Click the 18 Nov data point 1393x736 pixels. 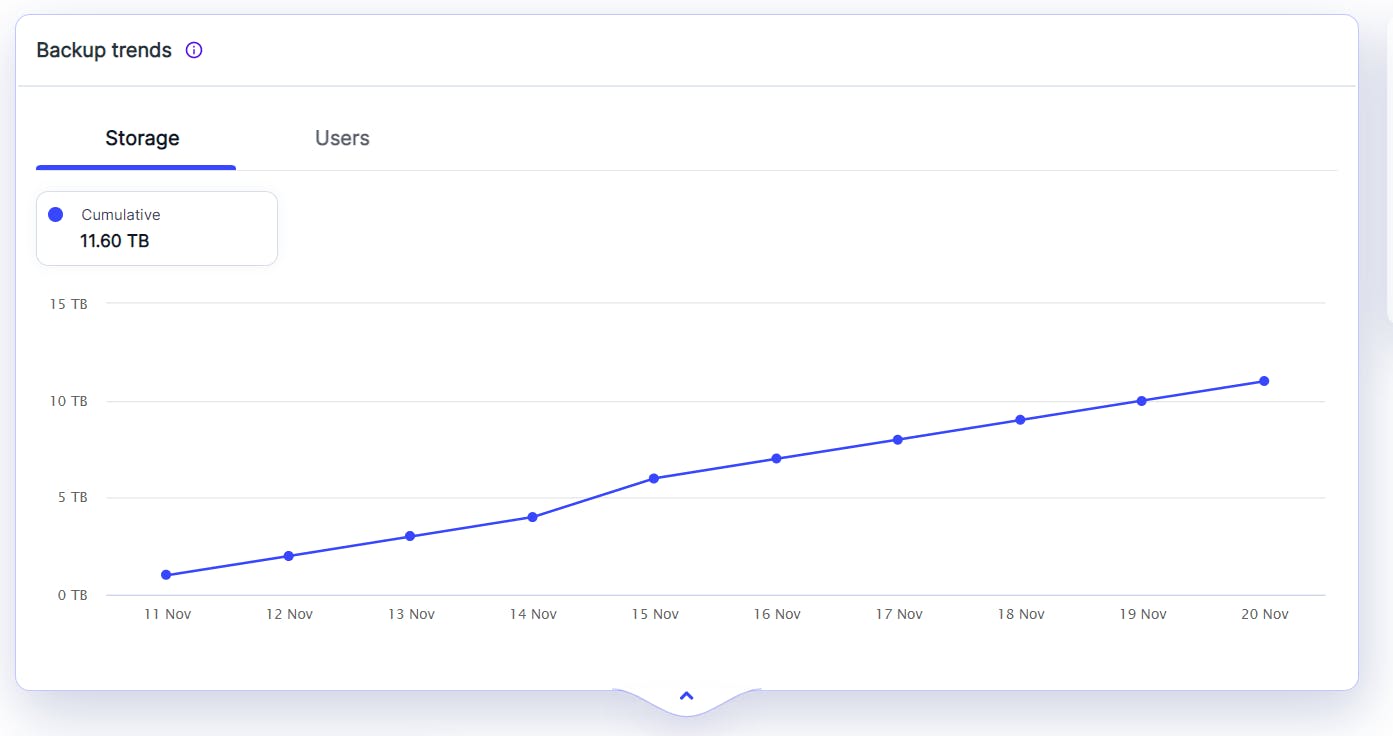click(1020, 420)
